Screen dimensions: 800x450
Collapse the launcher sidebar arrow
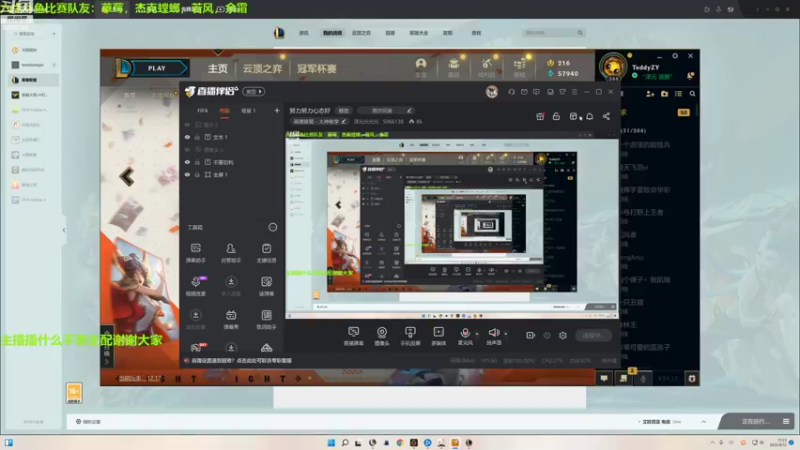tap(64, 230)
